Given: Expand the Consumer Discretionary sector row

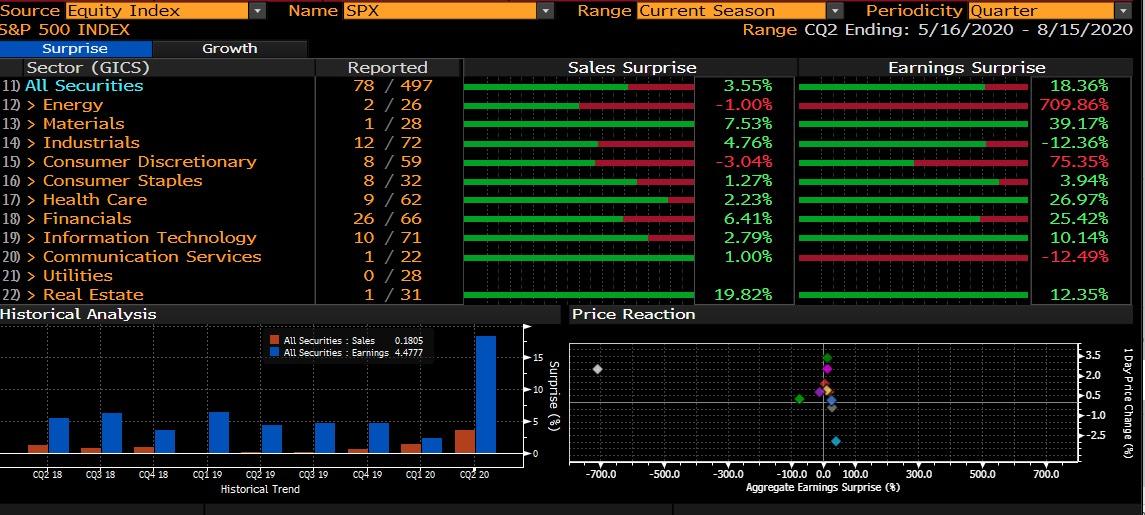Looking at the screenshot, I should coord(31,161).
